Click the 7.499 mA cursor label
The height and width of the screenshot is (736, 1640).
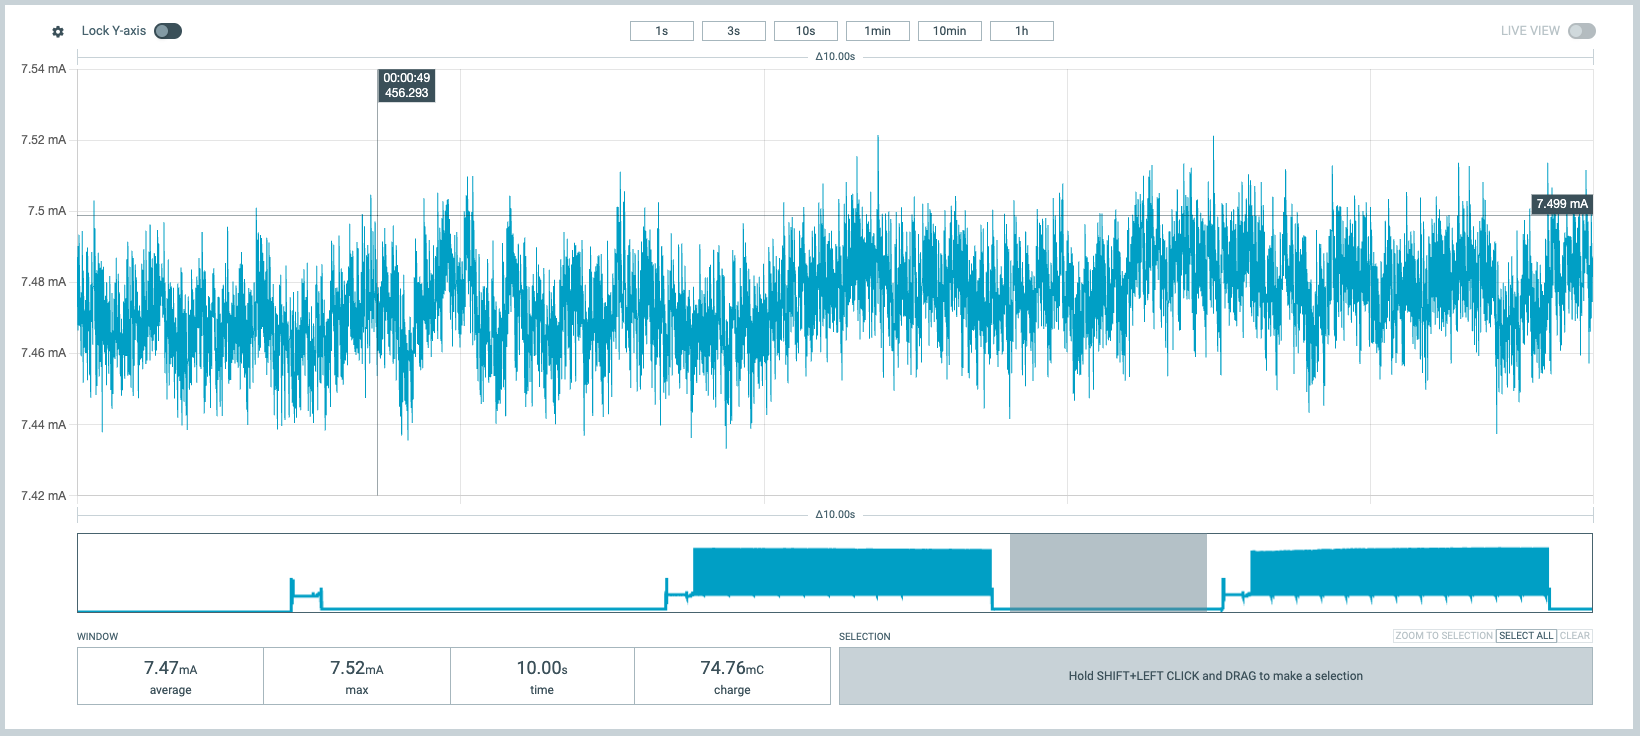click(x=1562, y=204)
